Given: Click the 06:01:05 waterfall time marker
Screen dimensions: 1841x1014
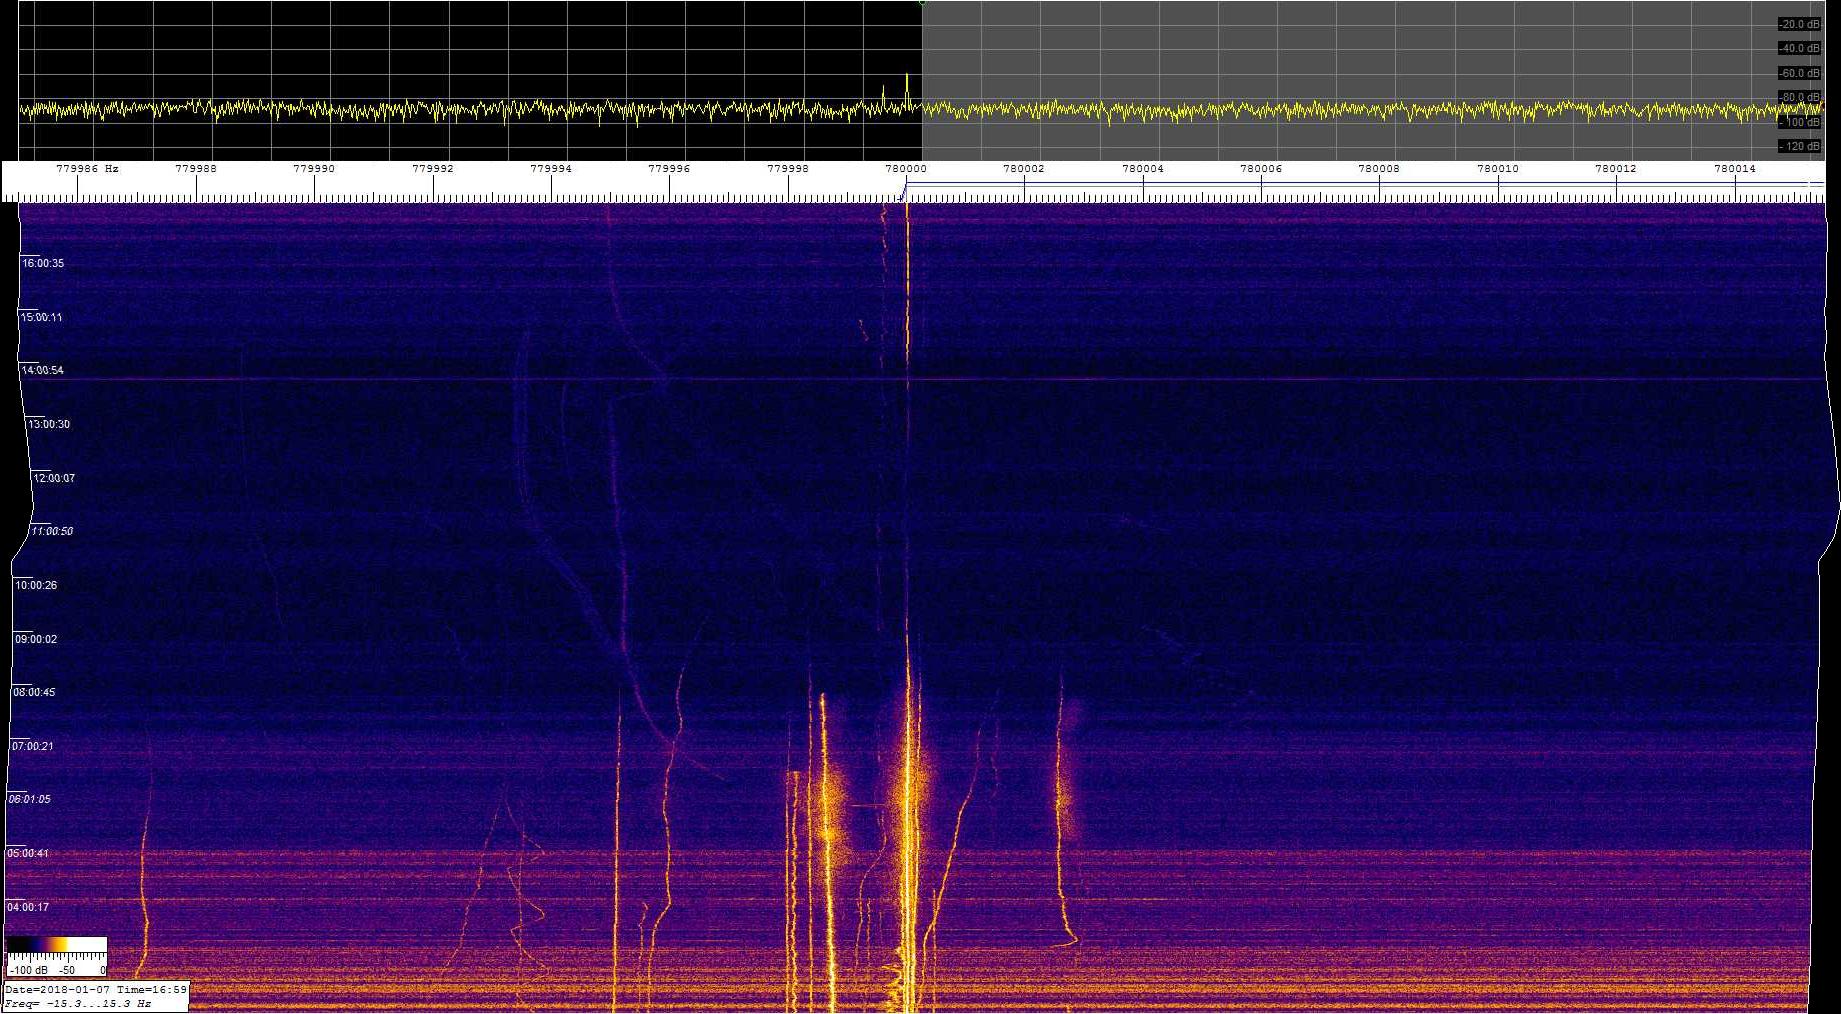Looking at the screenshot, I should tap(29, 799).
